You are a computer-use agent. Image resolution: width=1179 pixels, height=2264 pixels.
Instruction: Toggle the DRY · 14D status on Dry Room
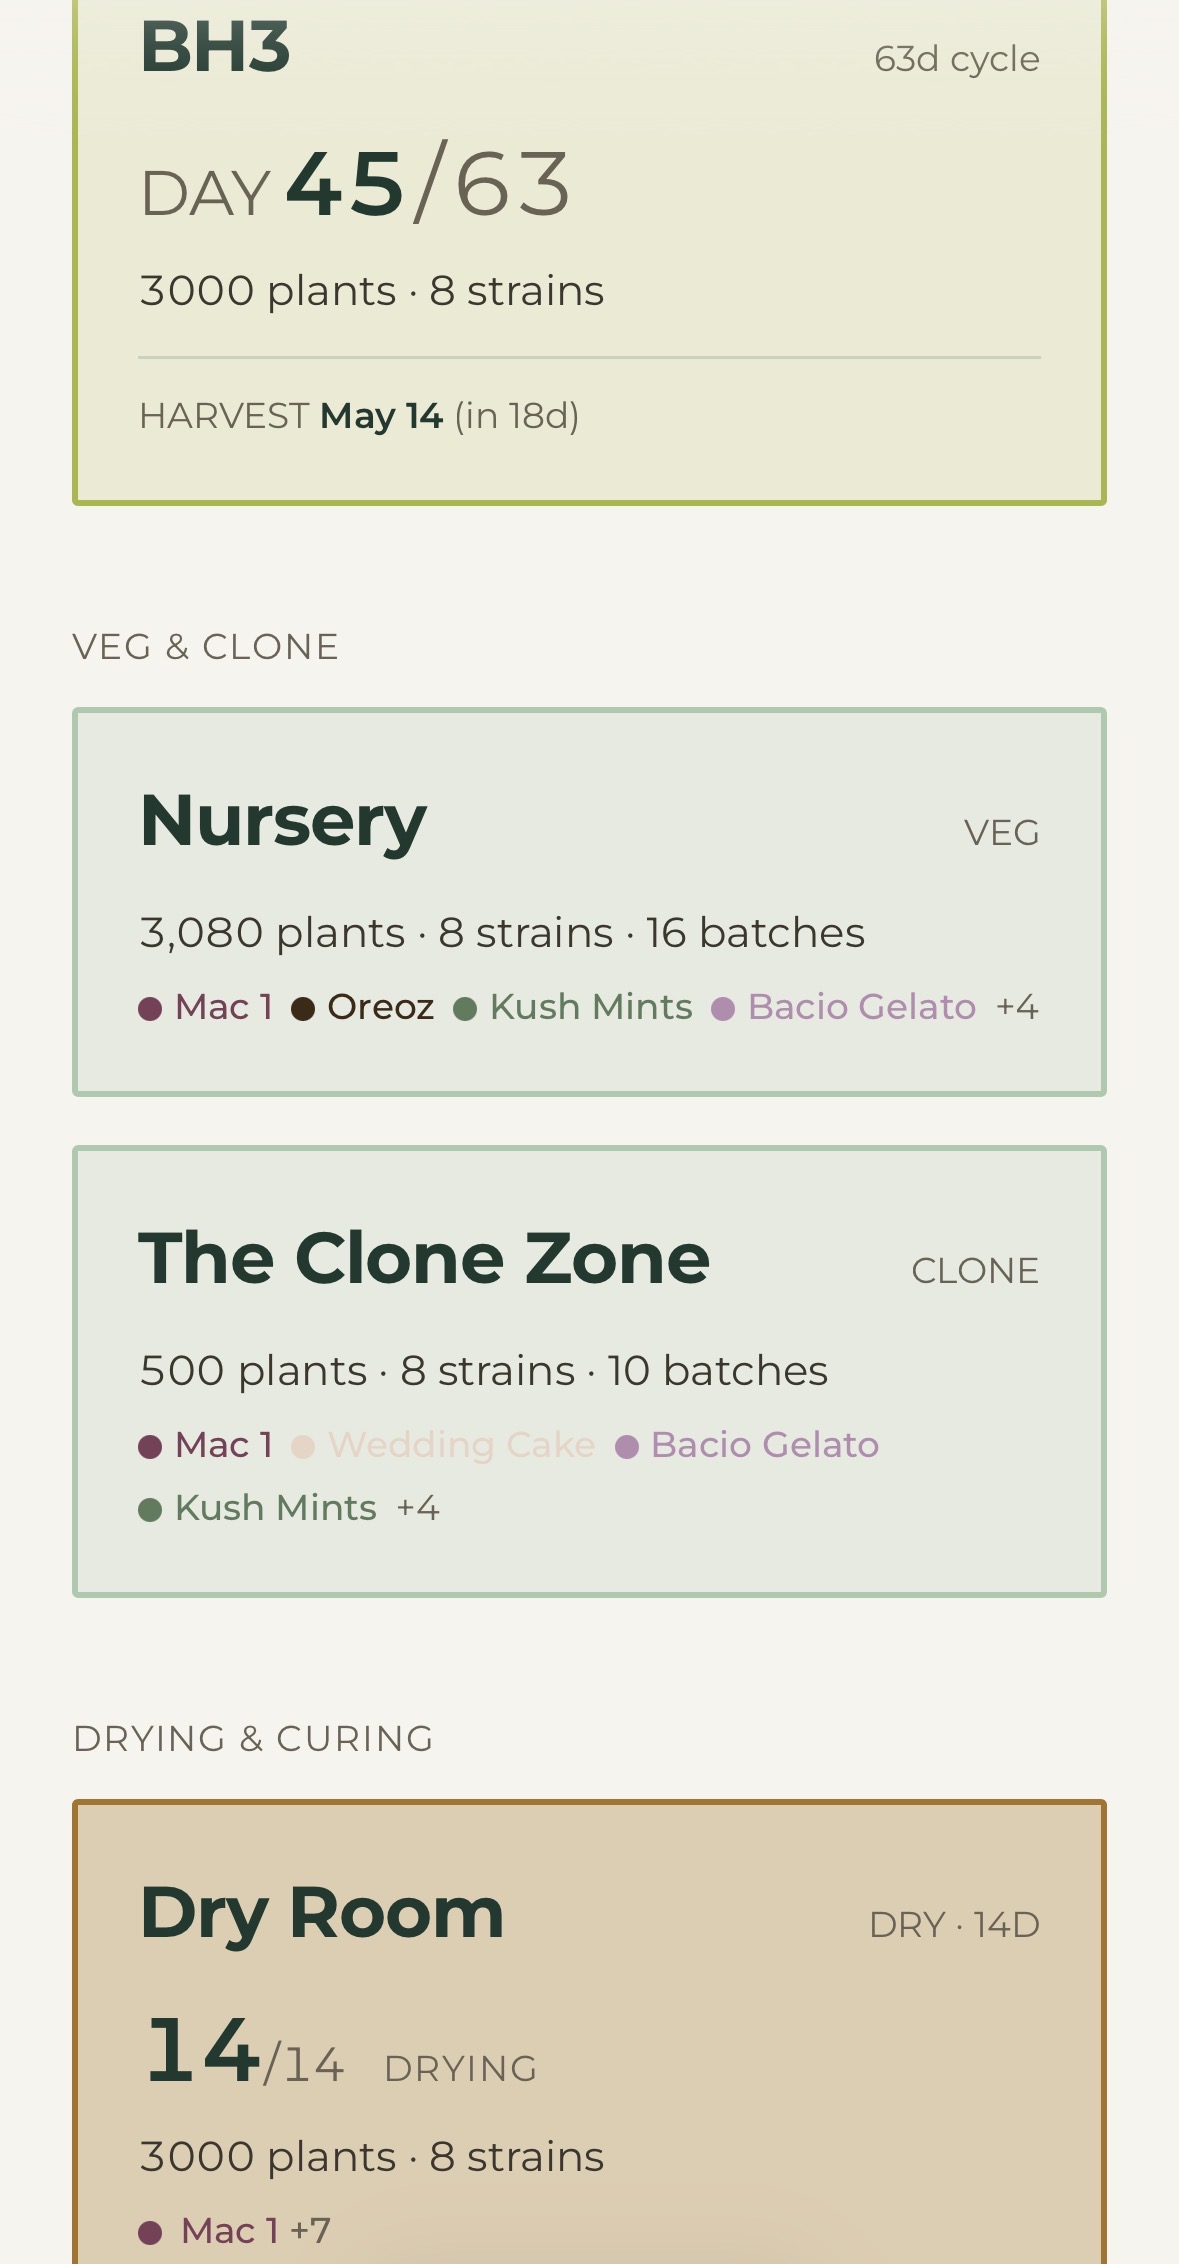click(x=955, y=1922)
